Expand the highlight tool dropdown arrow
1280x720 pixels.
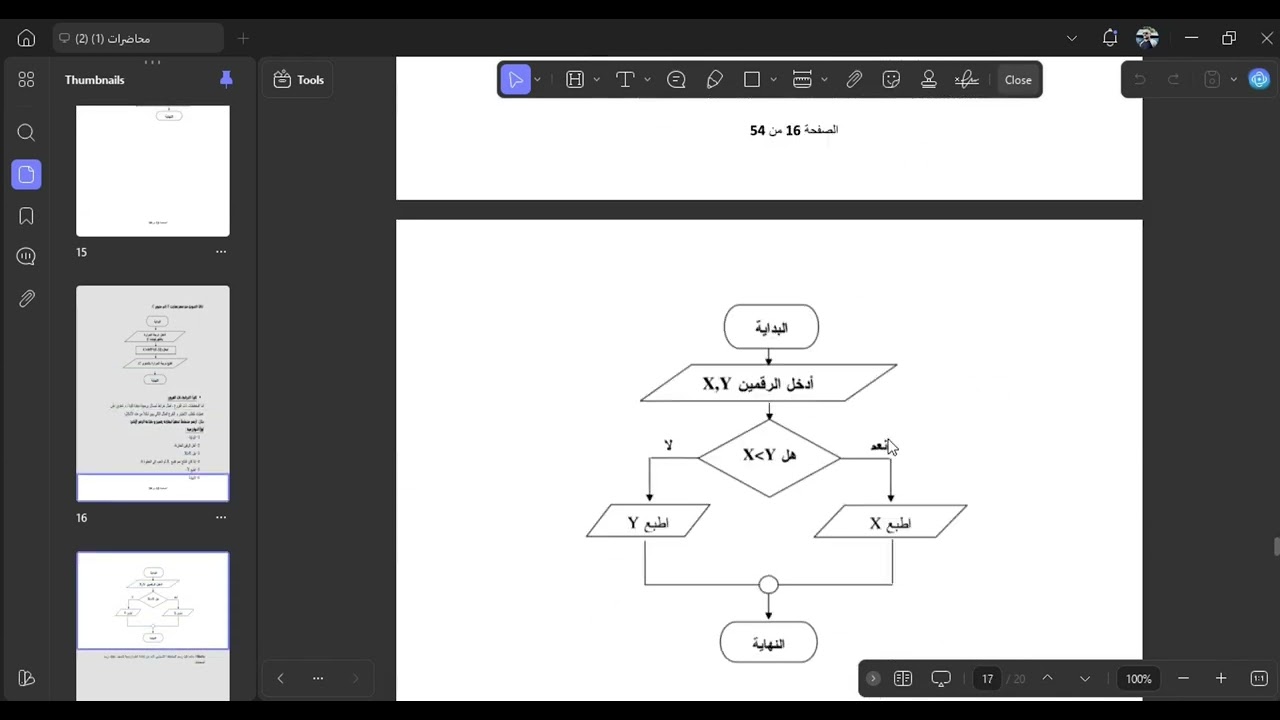point(597,80)
